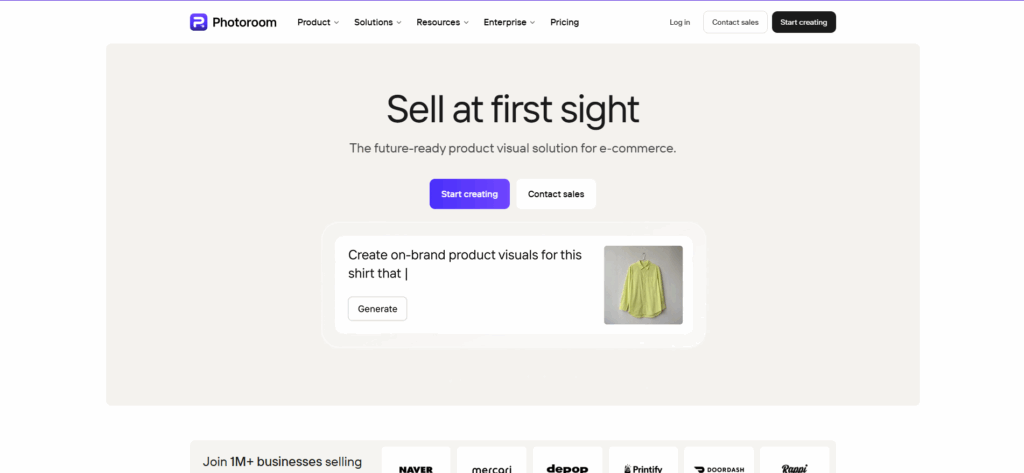1024x473 pixels.
Task: Click into the product visuals prompt field
Action: coord(465,264)
